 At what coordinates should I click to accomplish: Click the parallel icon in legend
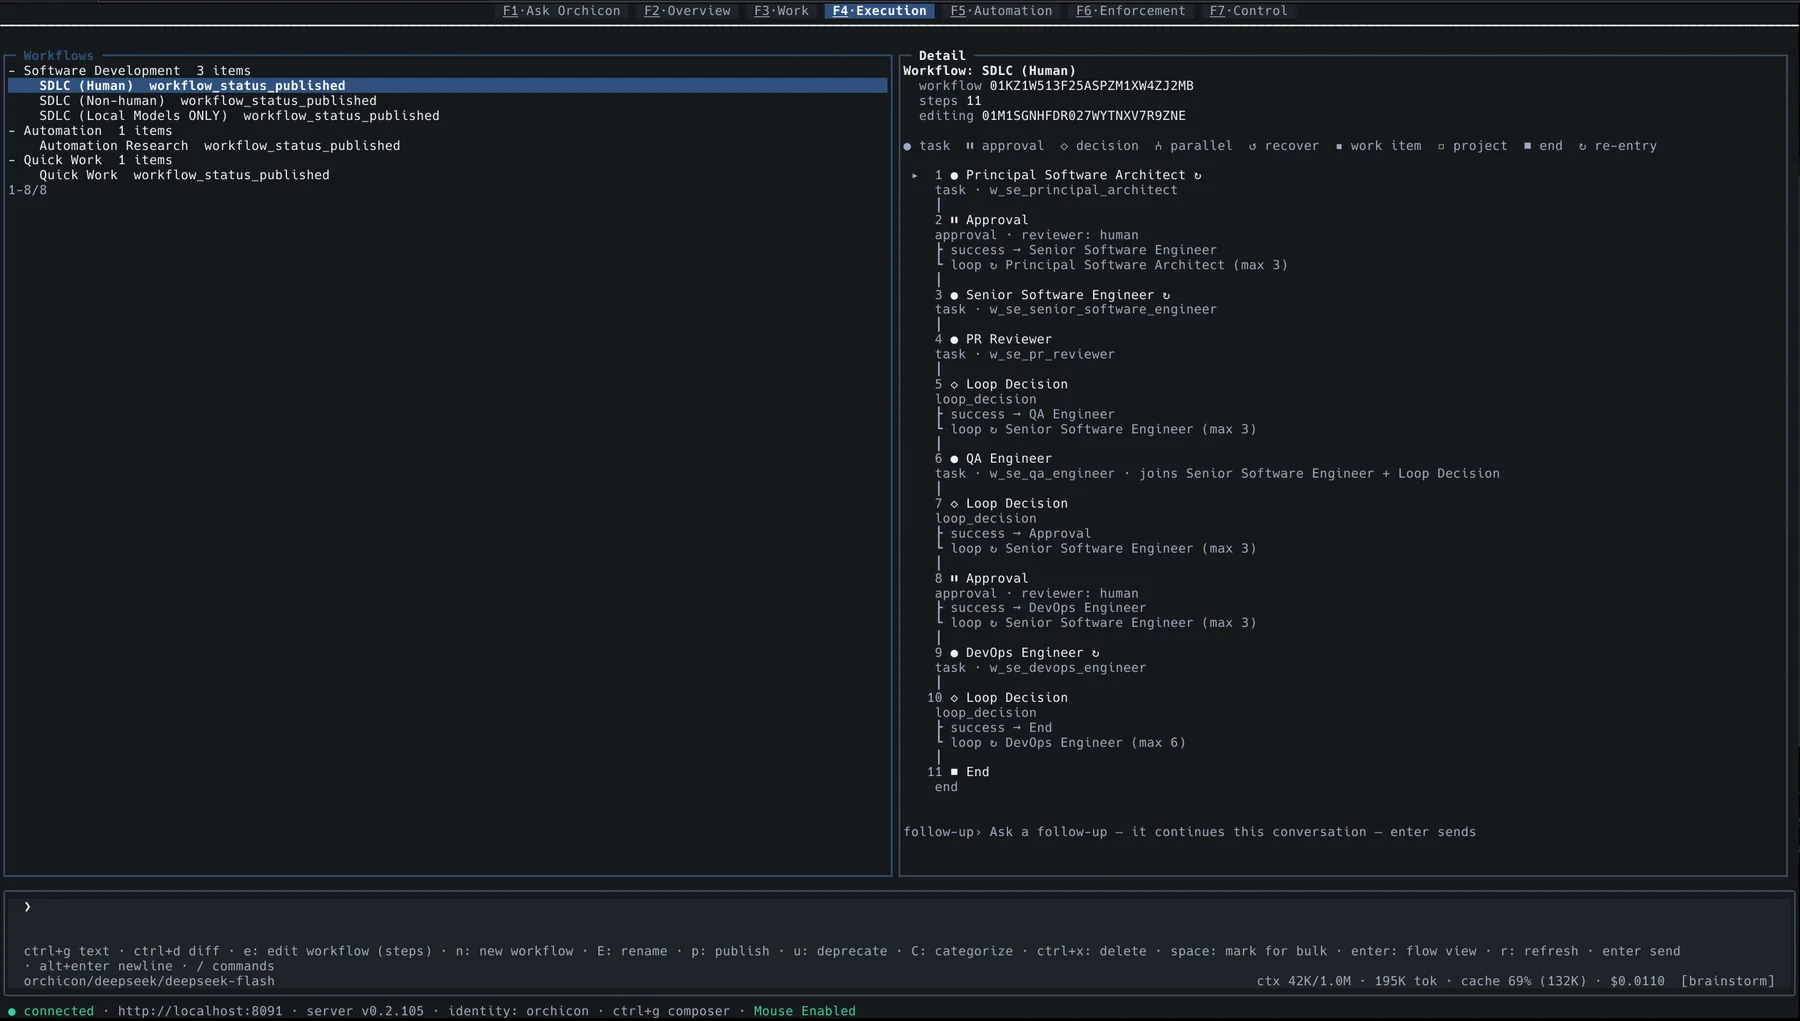(1158, 146)
